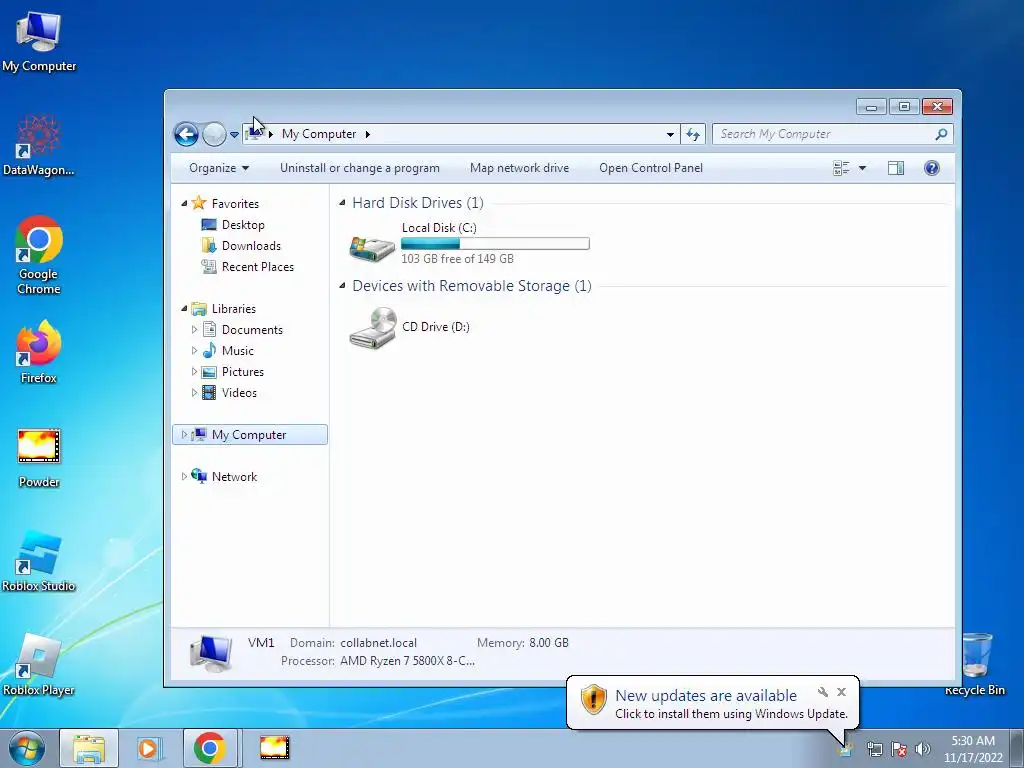Open the Recycle Bin on the desktop
Screen dimensions: 1024x768
click(x=974, y=664)
